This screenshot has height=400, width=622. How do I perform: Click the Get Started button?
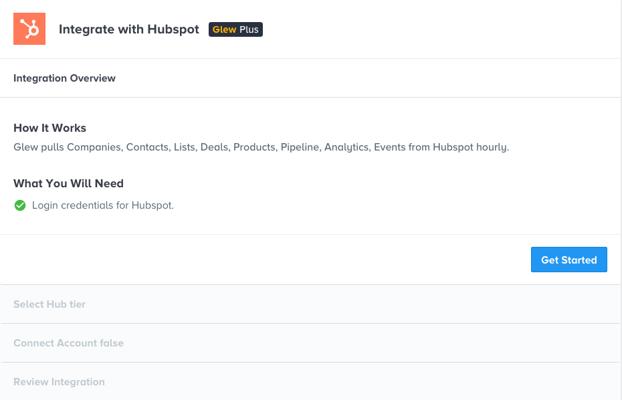[x=569, y=260]
